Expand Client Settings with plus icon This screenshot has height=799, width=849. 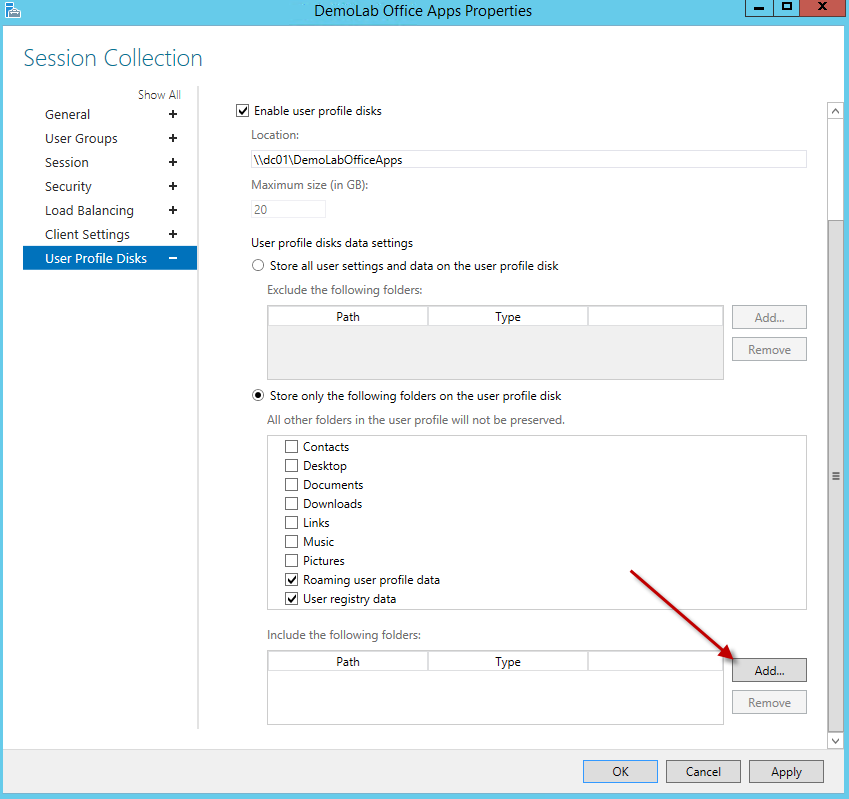(173, 235)
